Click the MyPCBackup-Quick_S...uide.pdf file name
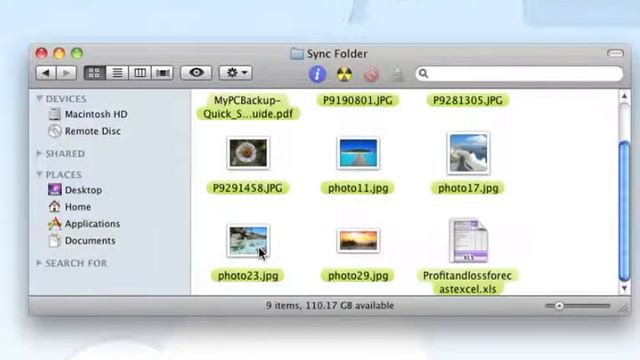 pyautogui.click(x=248, y=107)
